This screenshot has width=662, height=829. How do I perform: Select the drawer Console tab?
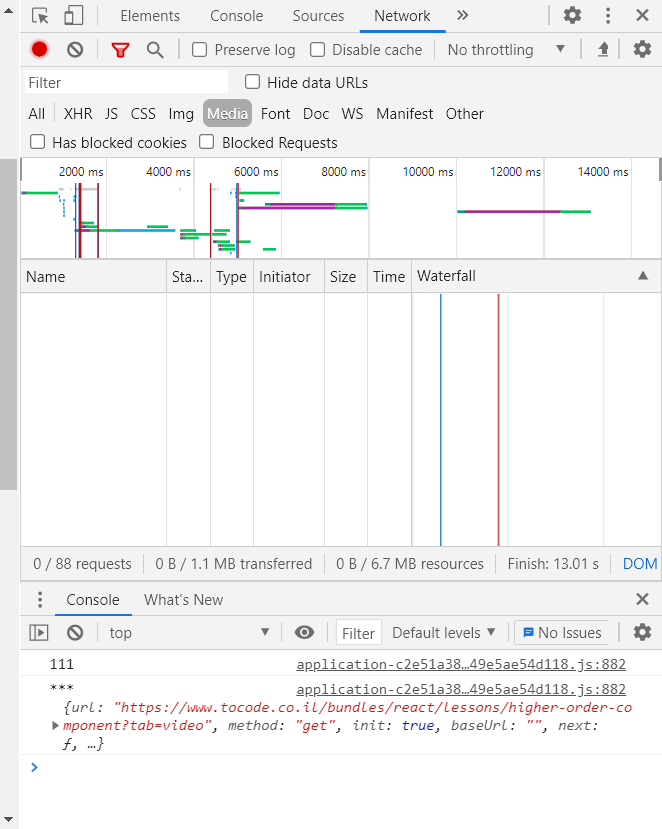[93, 600]
